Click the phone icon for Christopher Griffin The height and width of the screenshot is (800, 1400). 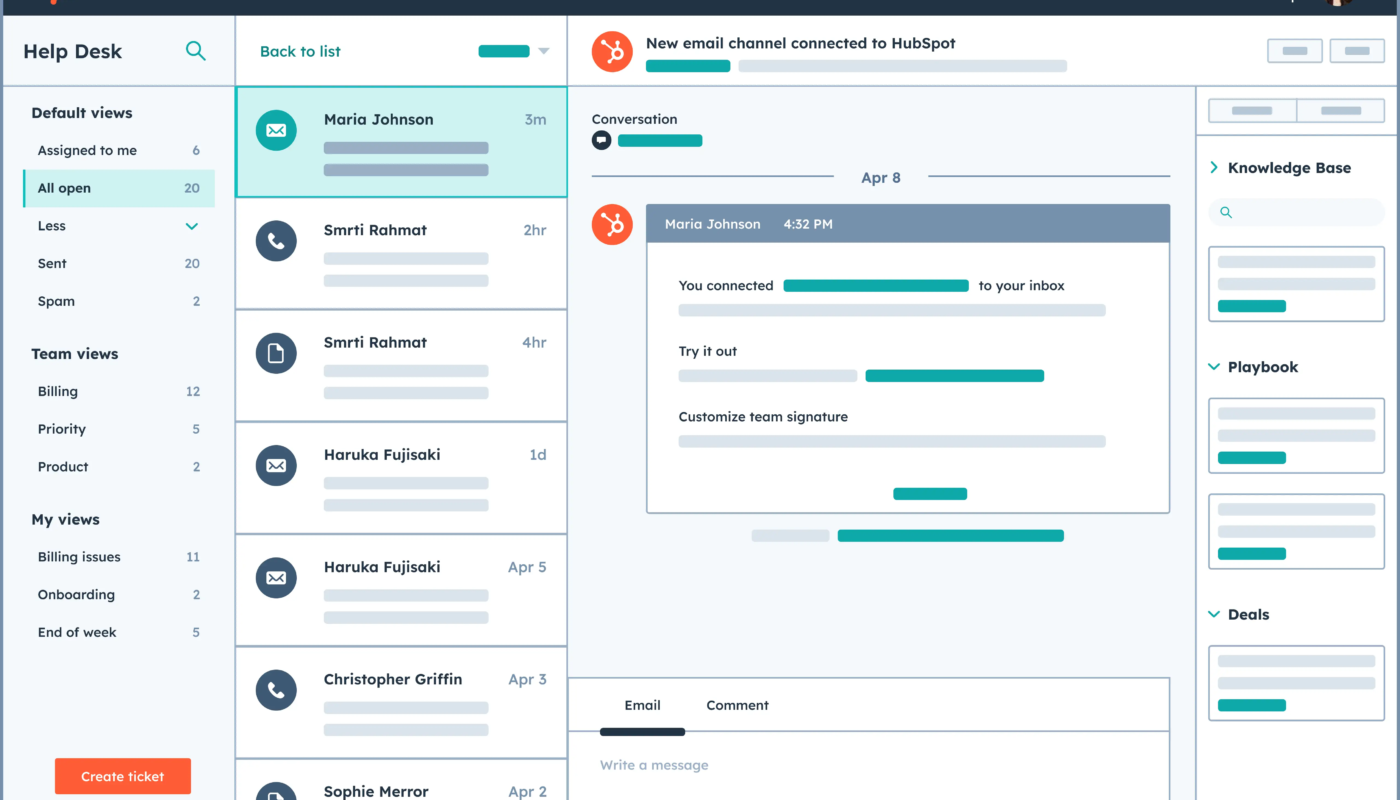click(x=276, y=690)
